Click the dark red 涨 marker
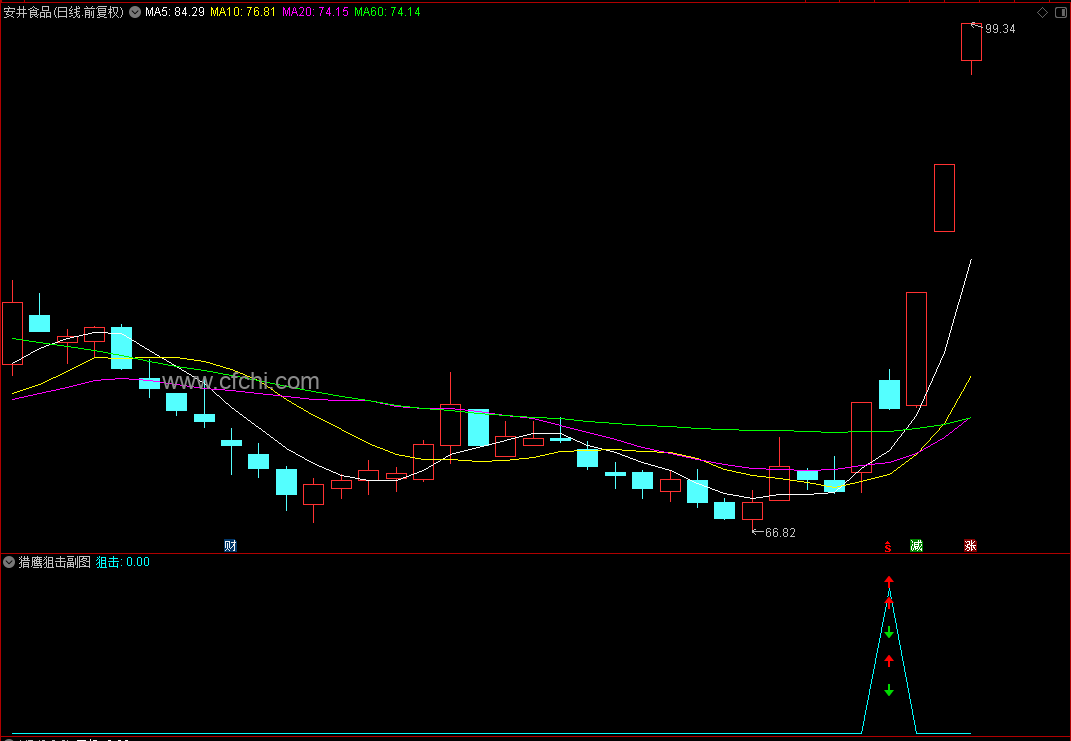1071x741 pixels. [x=970, y=545]
